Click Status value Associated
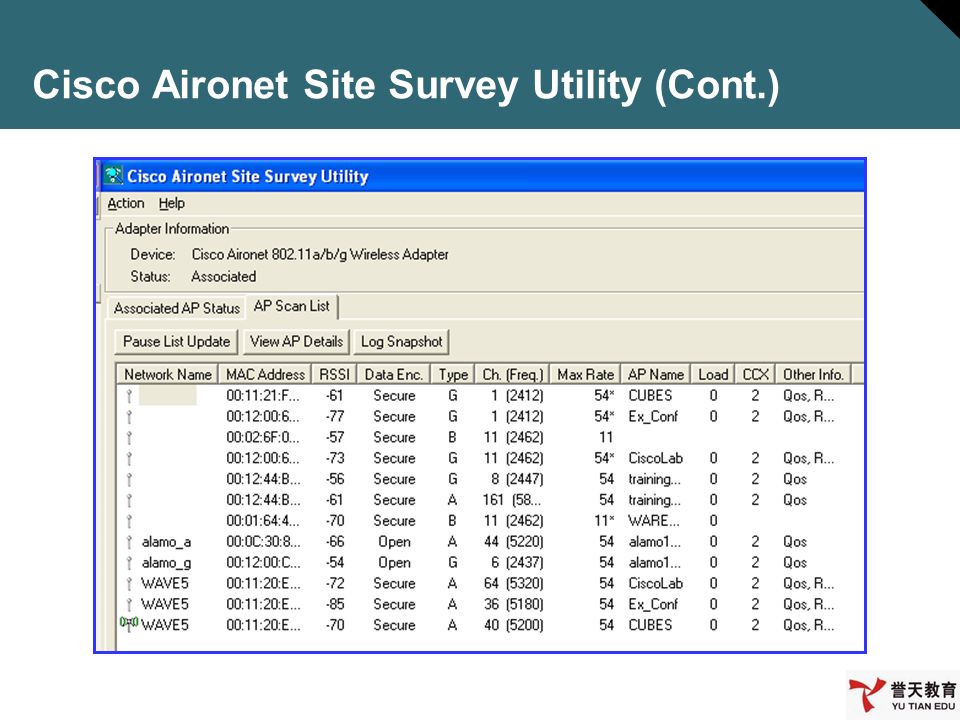The image size is (960, 720). [x=223, y=277]
